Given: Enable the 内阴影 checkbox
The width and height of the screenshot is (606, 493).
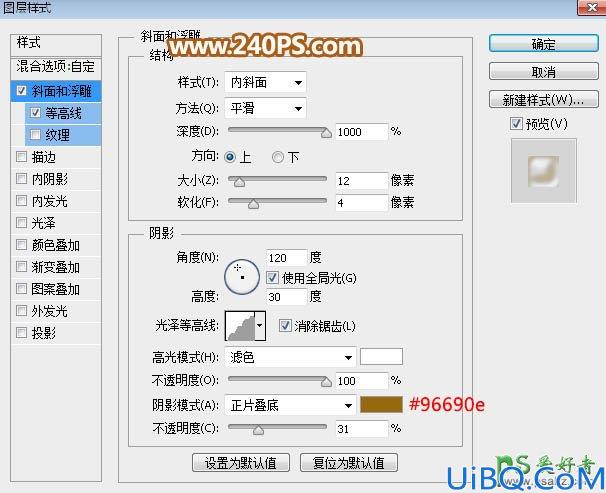Looking at the screenshot, I should pos(21,178).
